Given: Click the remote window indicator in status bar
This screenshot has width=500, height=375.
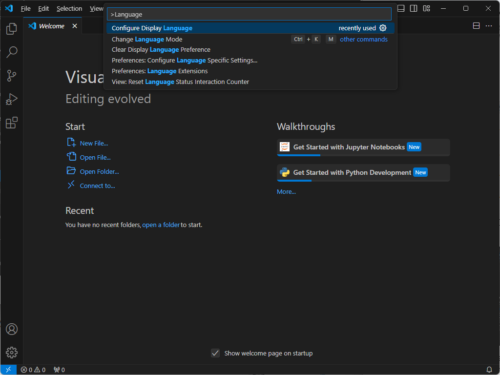Looking at the screenshot, I should (x=8, y=369).
